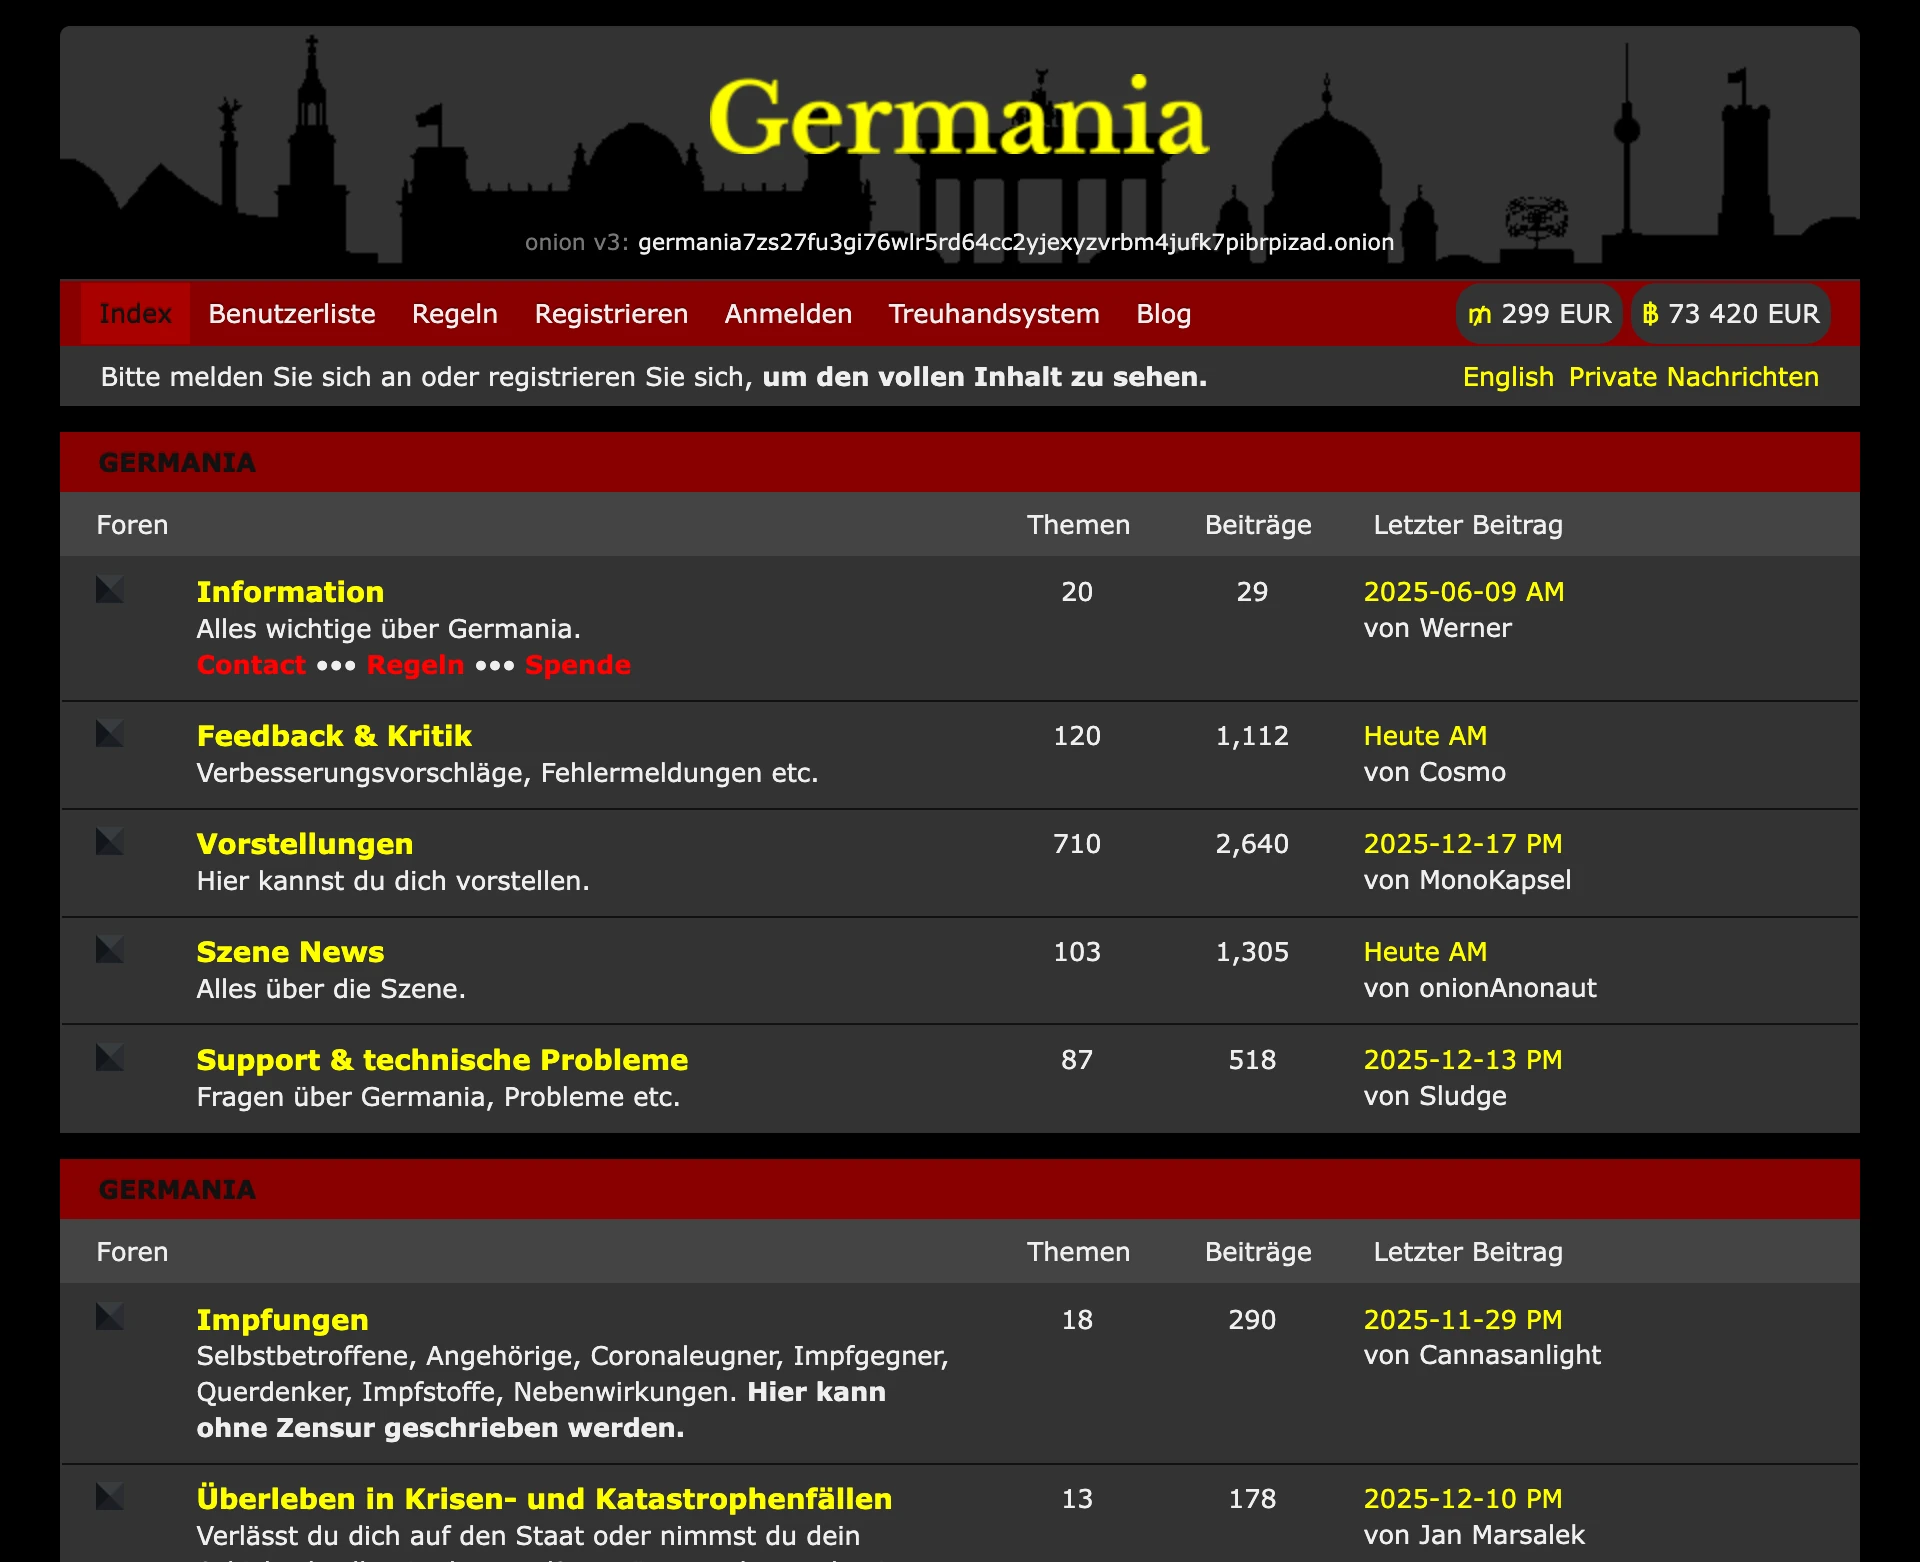Go to the Registrieren page

point(611,313)
